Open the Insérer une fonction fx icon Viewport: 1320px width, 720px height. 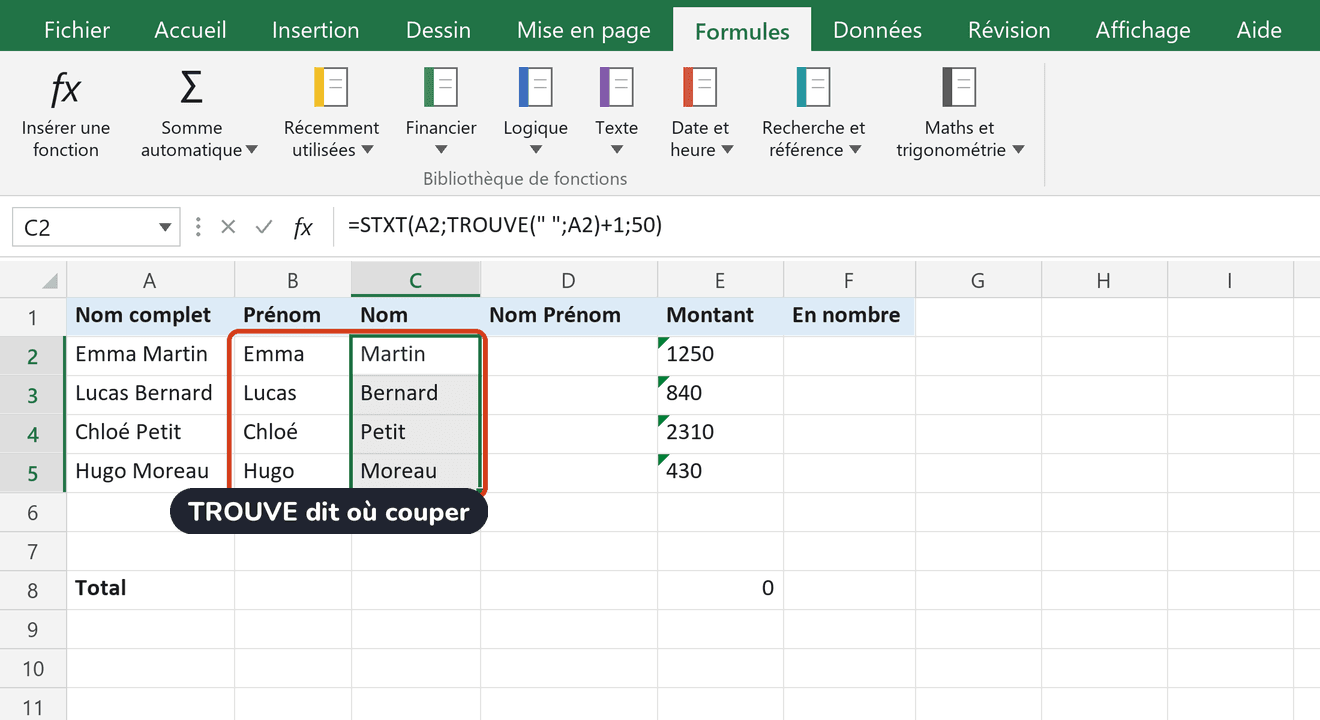pyautogui.click(x=65, y=89)
